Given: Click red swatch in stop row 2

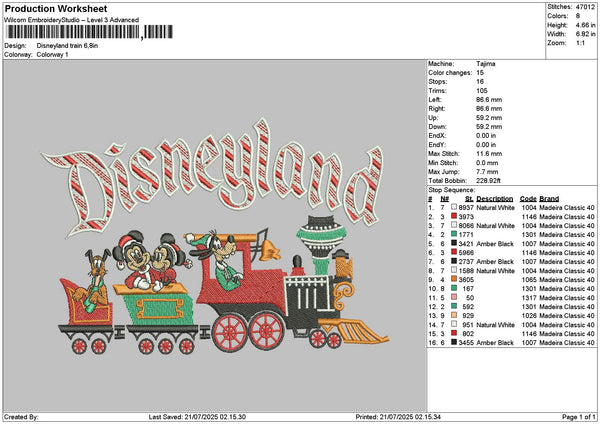Looking at the screenshot, I should click(454, 216).
